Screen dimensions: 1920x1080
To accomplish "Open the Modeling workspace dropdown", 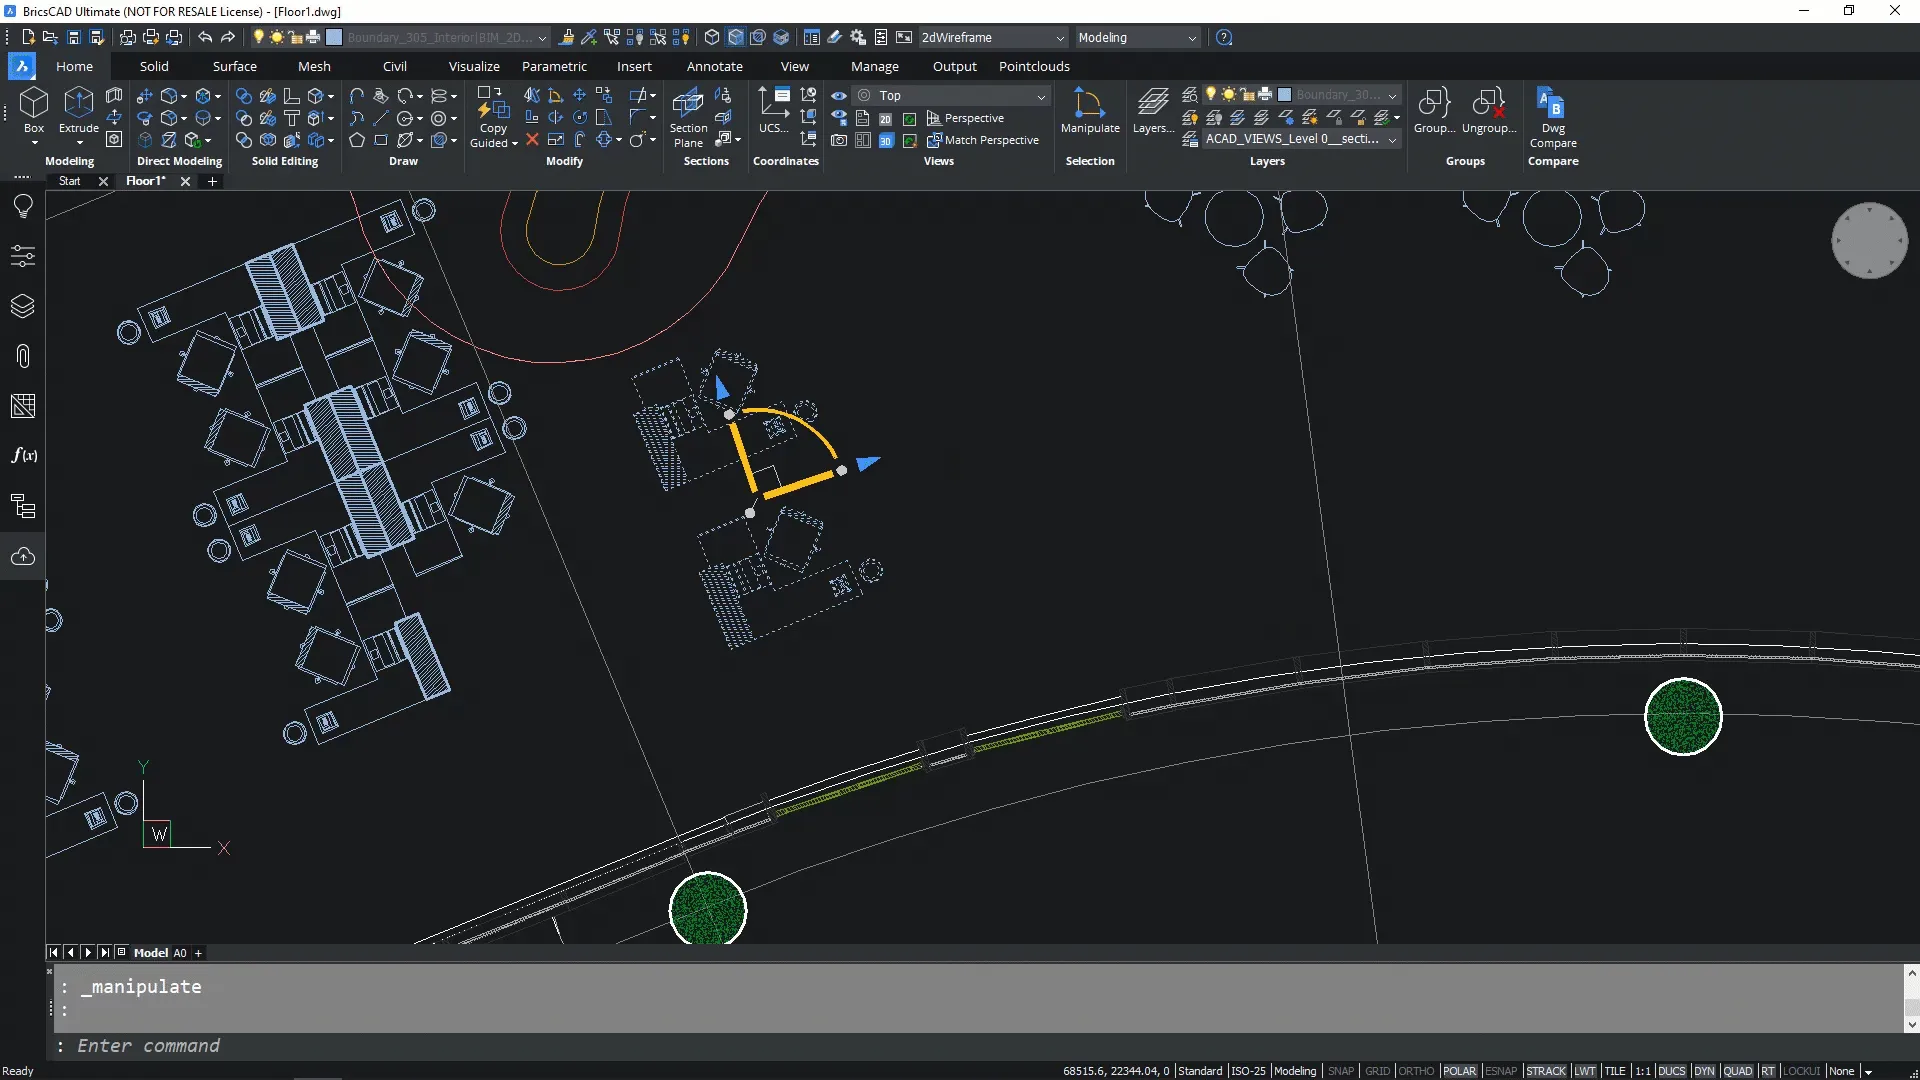I will (x=1192, y=38).
